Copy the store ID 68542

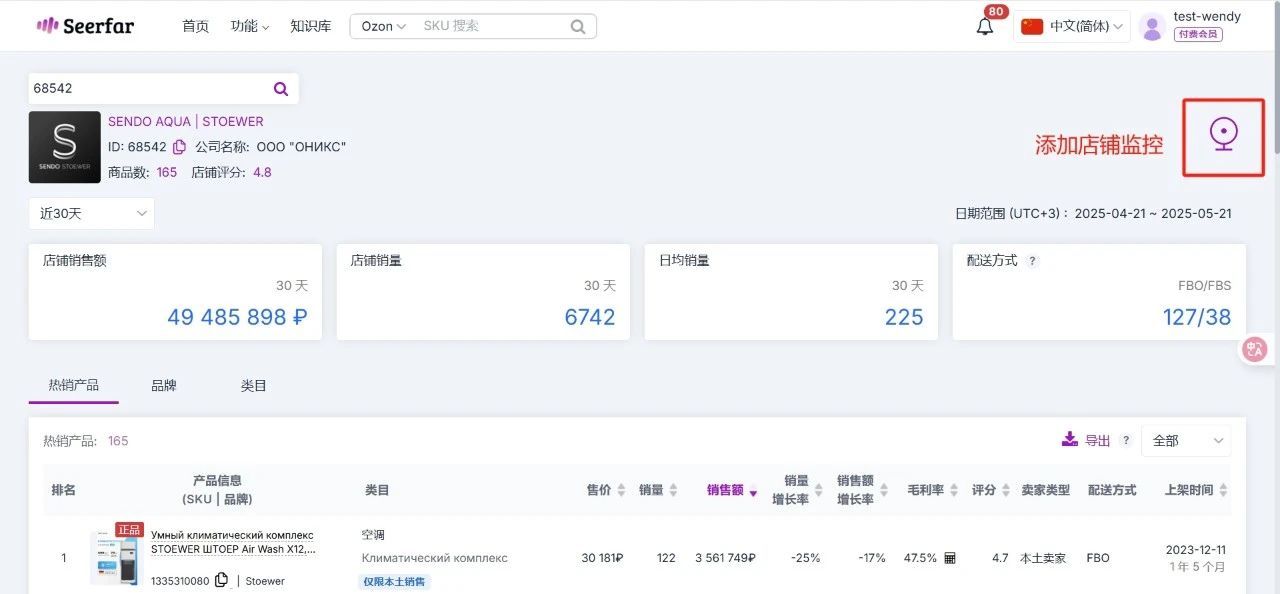pos(179,147)
